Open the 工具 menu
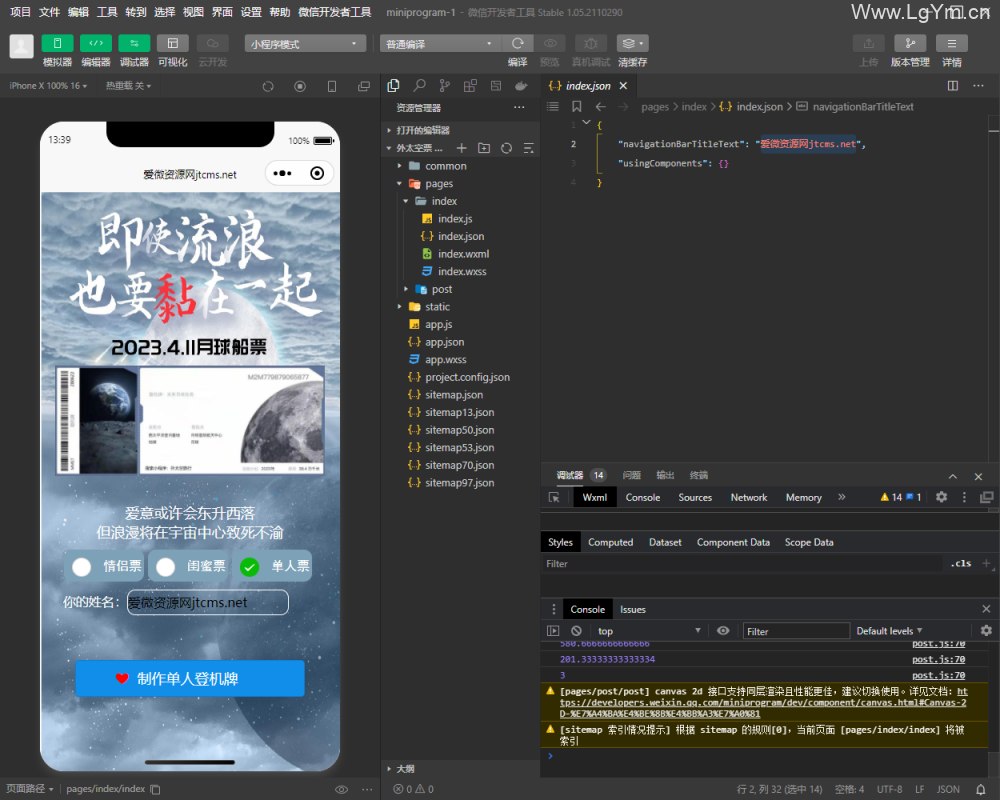Screen dimensions: 1000x800 pyautogui.click(x=107, y=12)
